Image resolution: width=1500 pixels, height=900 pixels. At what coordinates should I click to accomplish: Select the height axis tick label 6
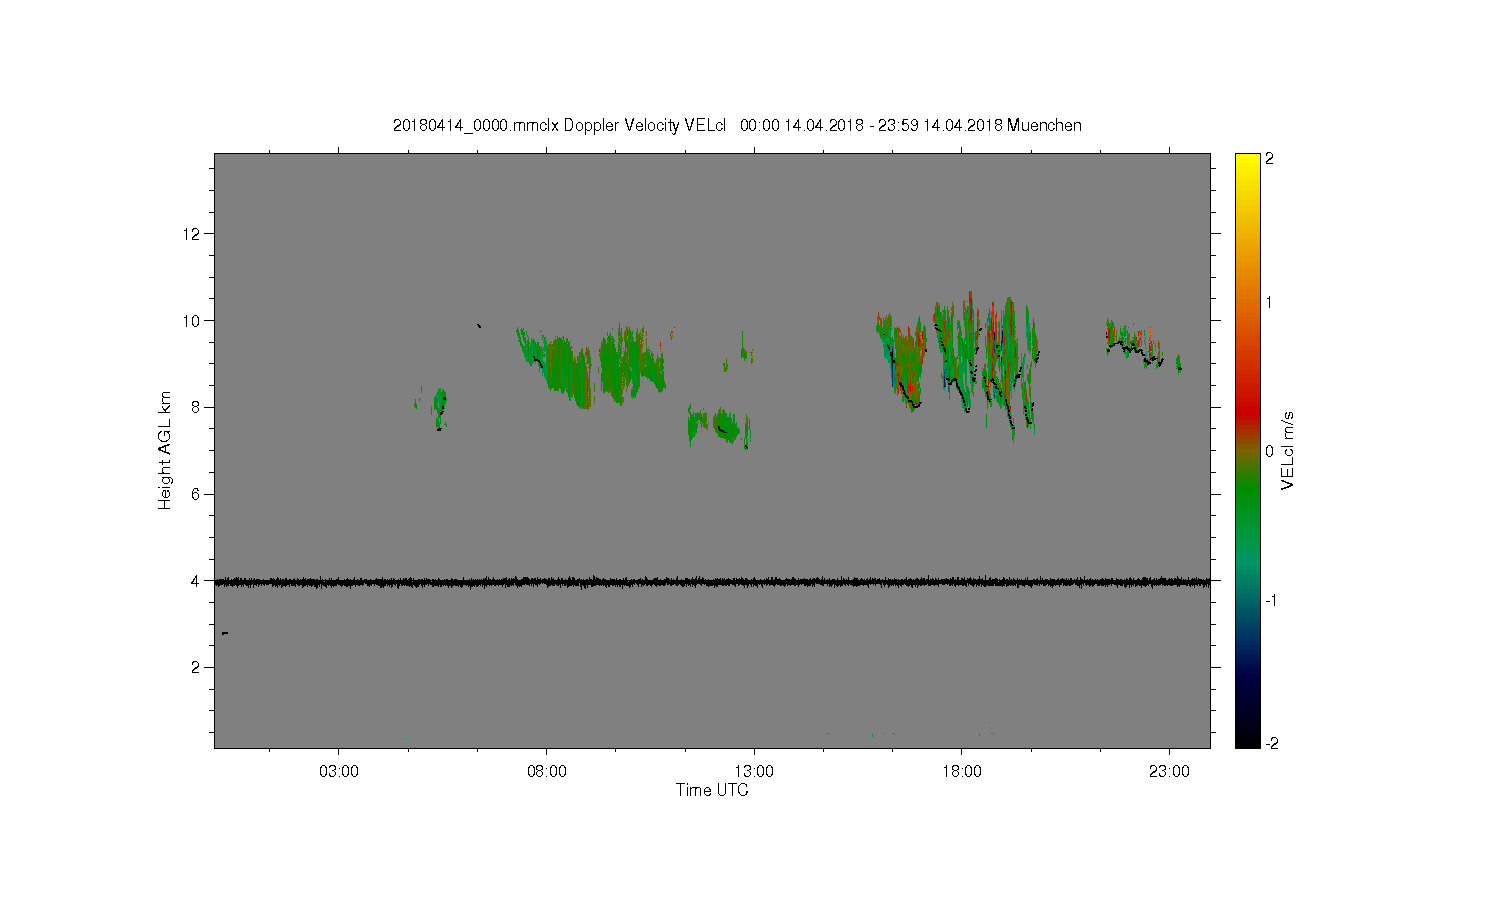[x=198, y=494]
